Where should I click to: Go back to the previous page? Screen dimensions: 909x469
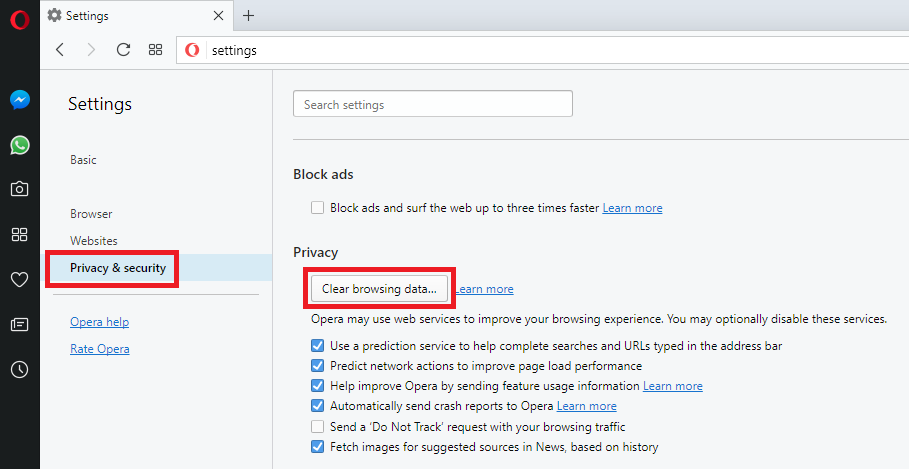coord(60,50)
